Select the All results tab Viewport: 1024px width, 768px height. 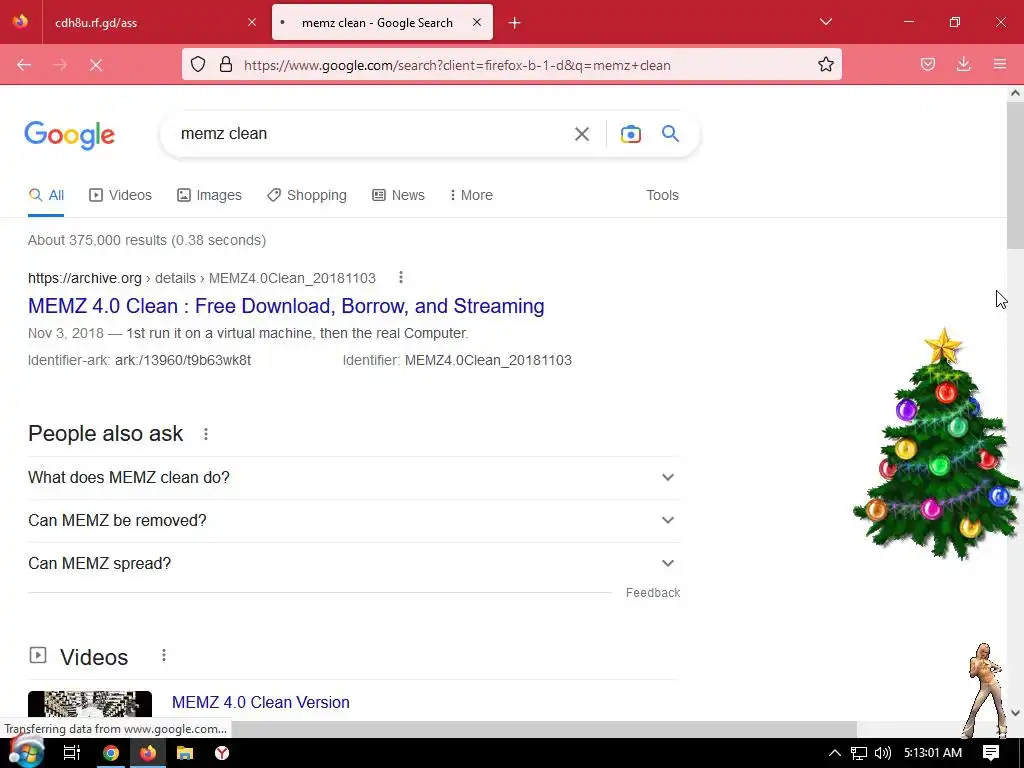pos(46,195)
